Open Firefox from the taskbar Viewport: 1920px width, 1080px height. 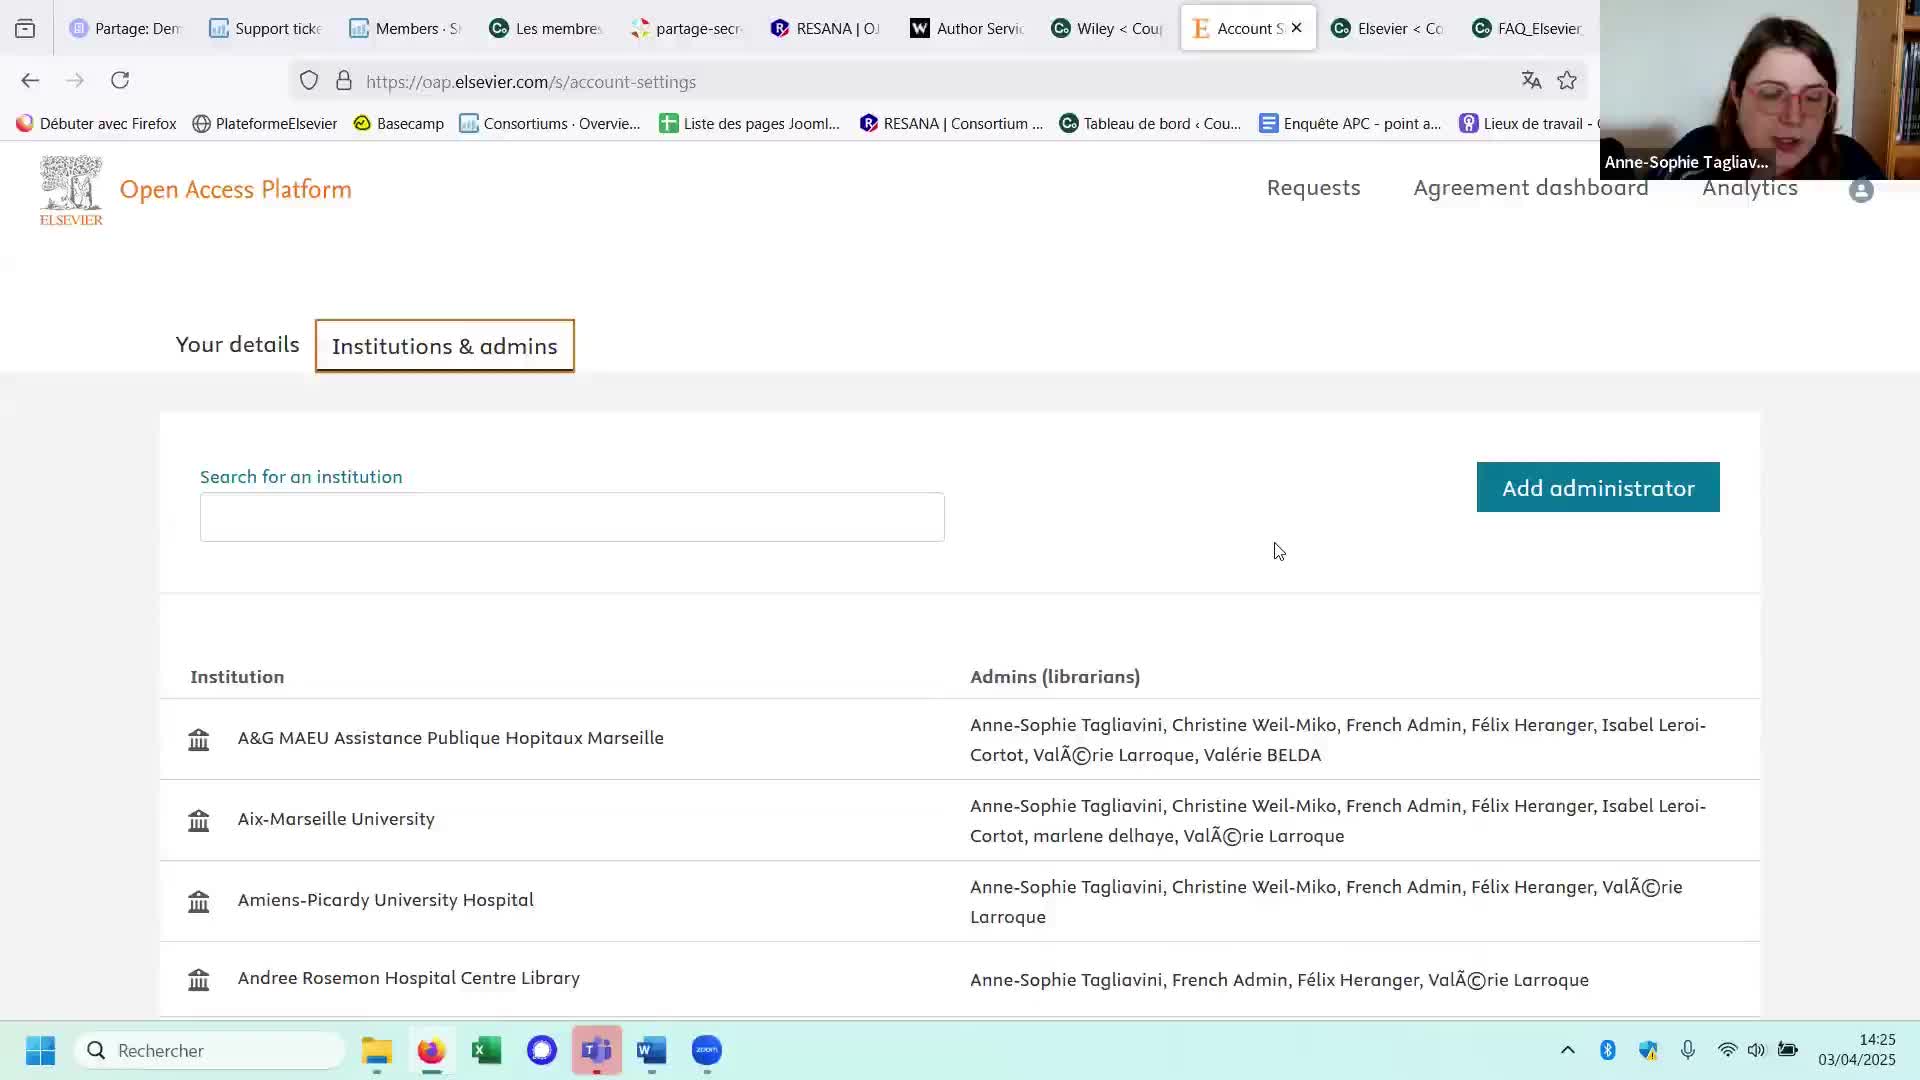(x=431, y=1050)
